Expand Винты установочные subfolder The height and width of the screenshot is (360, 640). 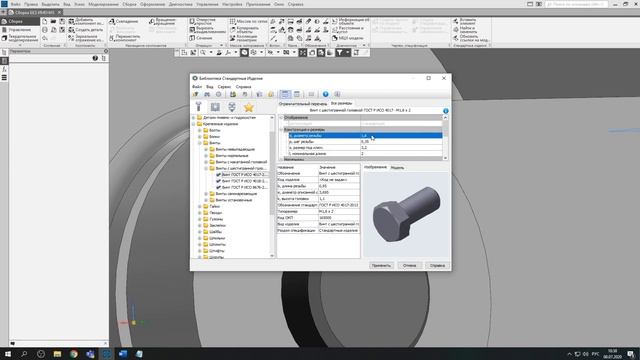click(206, 200)
